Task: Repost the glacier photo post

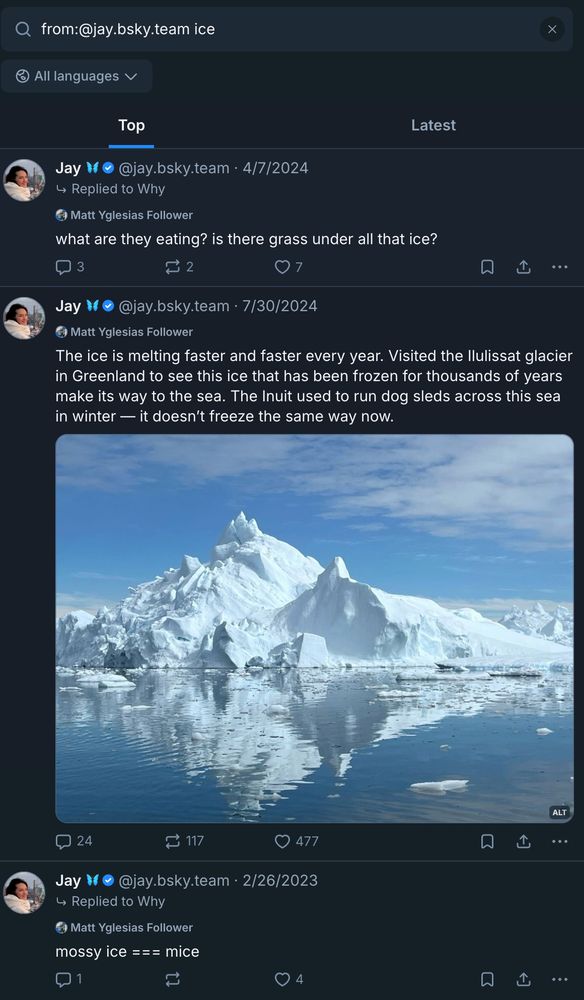Action: pos(172,841)
